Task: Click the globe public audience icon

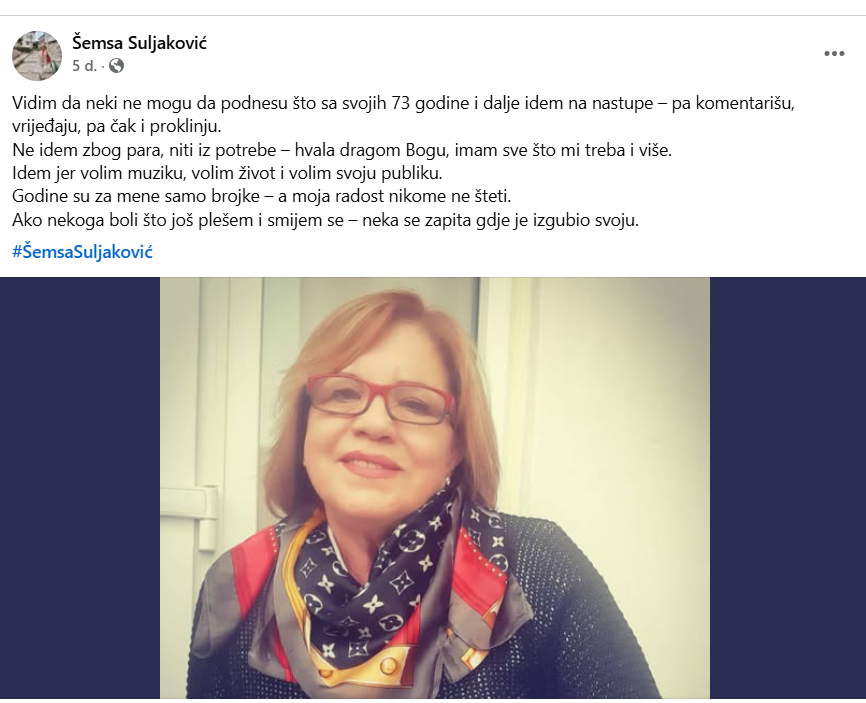Action: coord(117,66)
